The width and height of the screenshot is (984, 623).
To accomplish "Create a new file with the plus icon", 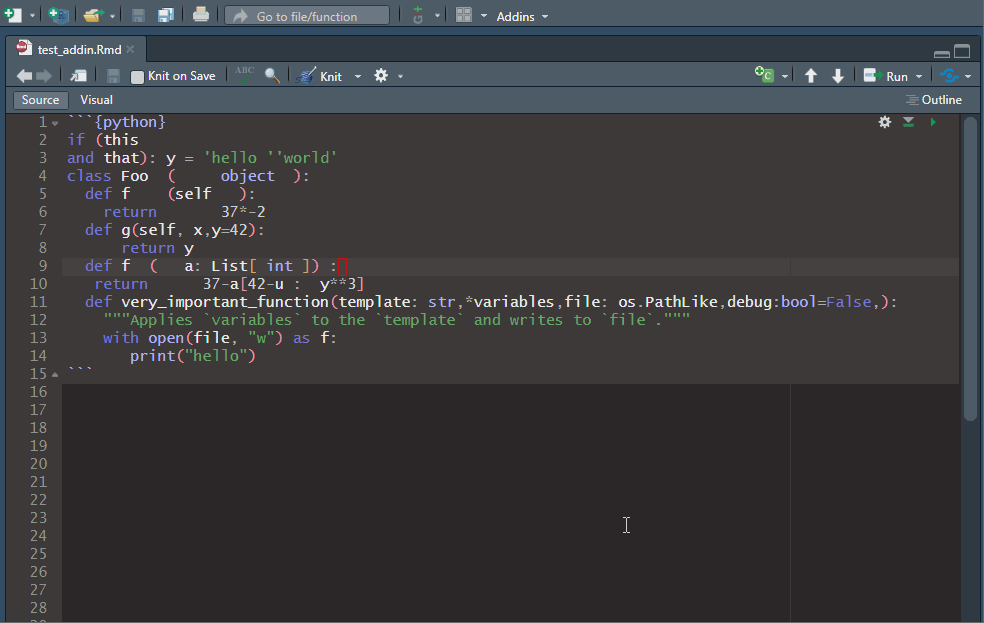I will (13, 15).
